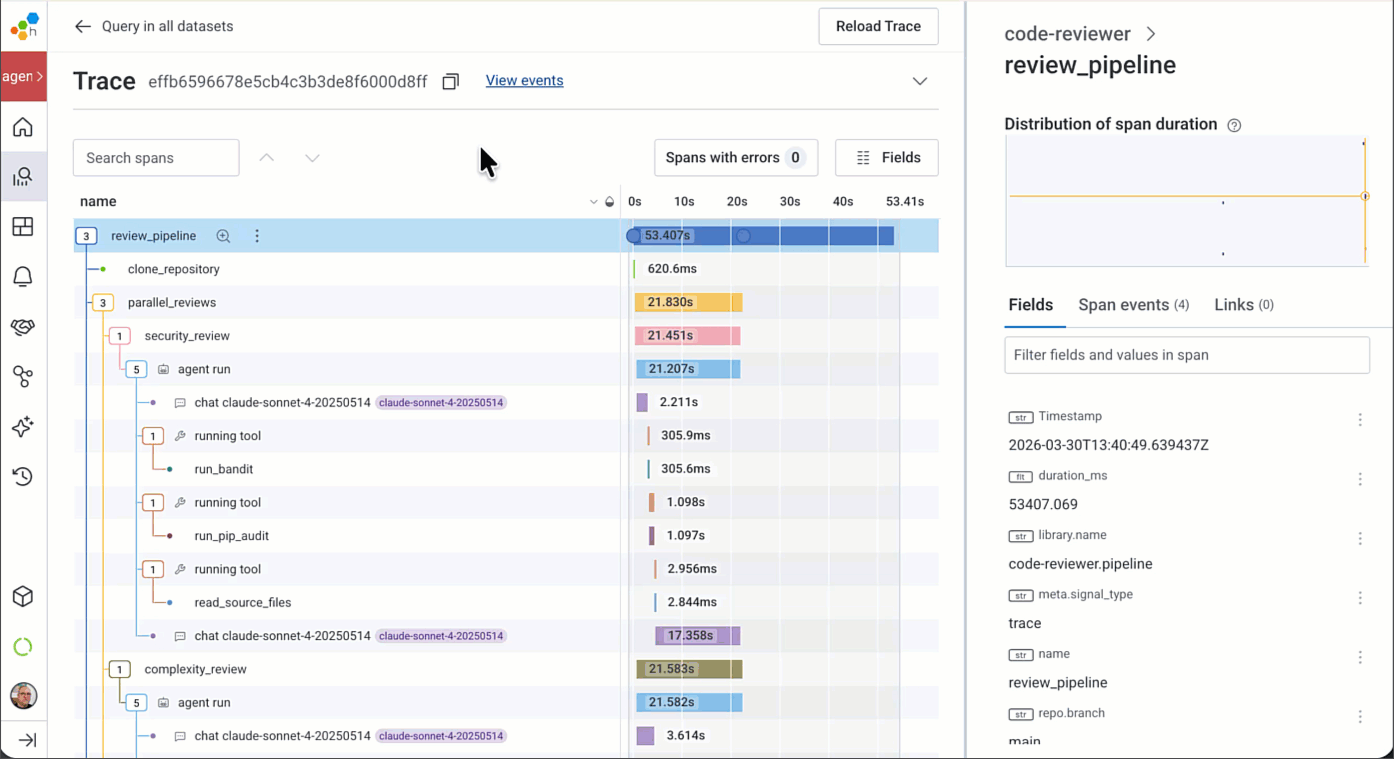This screenshot has width=1394, height=759.
Task: Open the Query icon in sidebar
Action: tap(23, 177)
